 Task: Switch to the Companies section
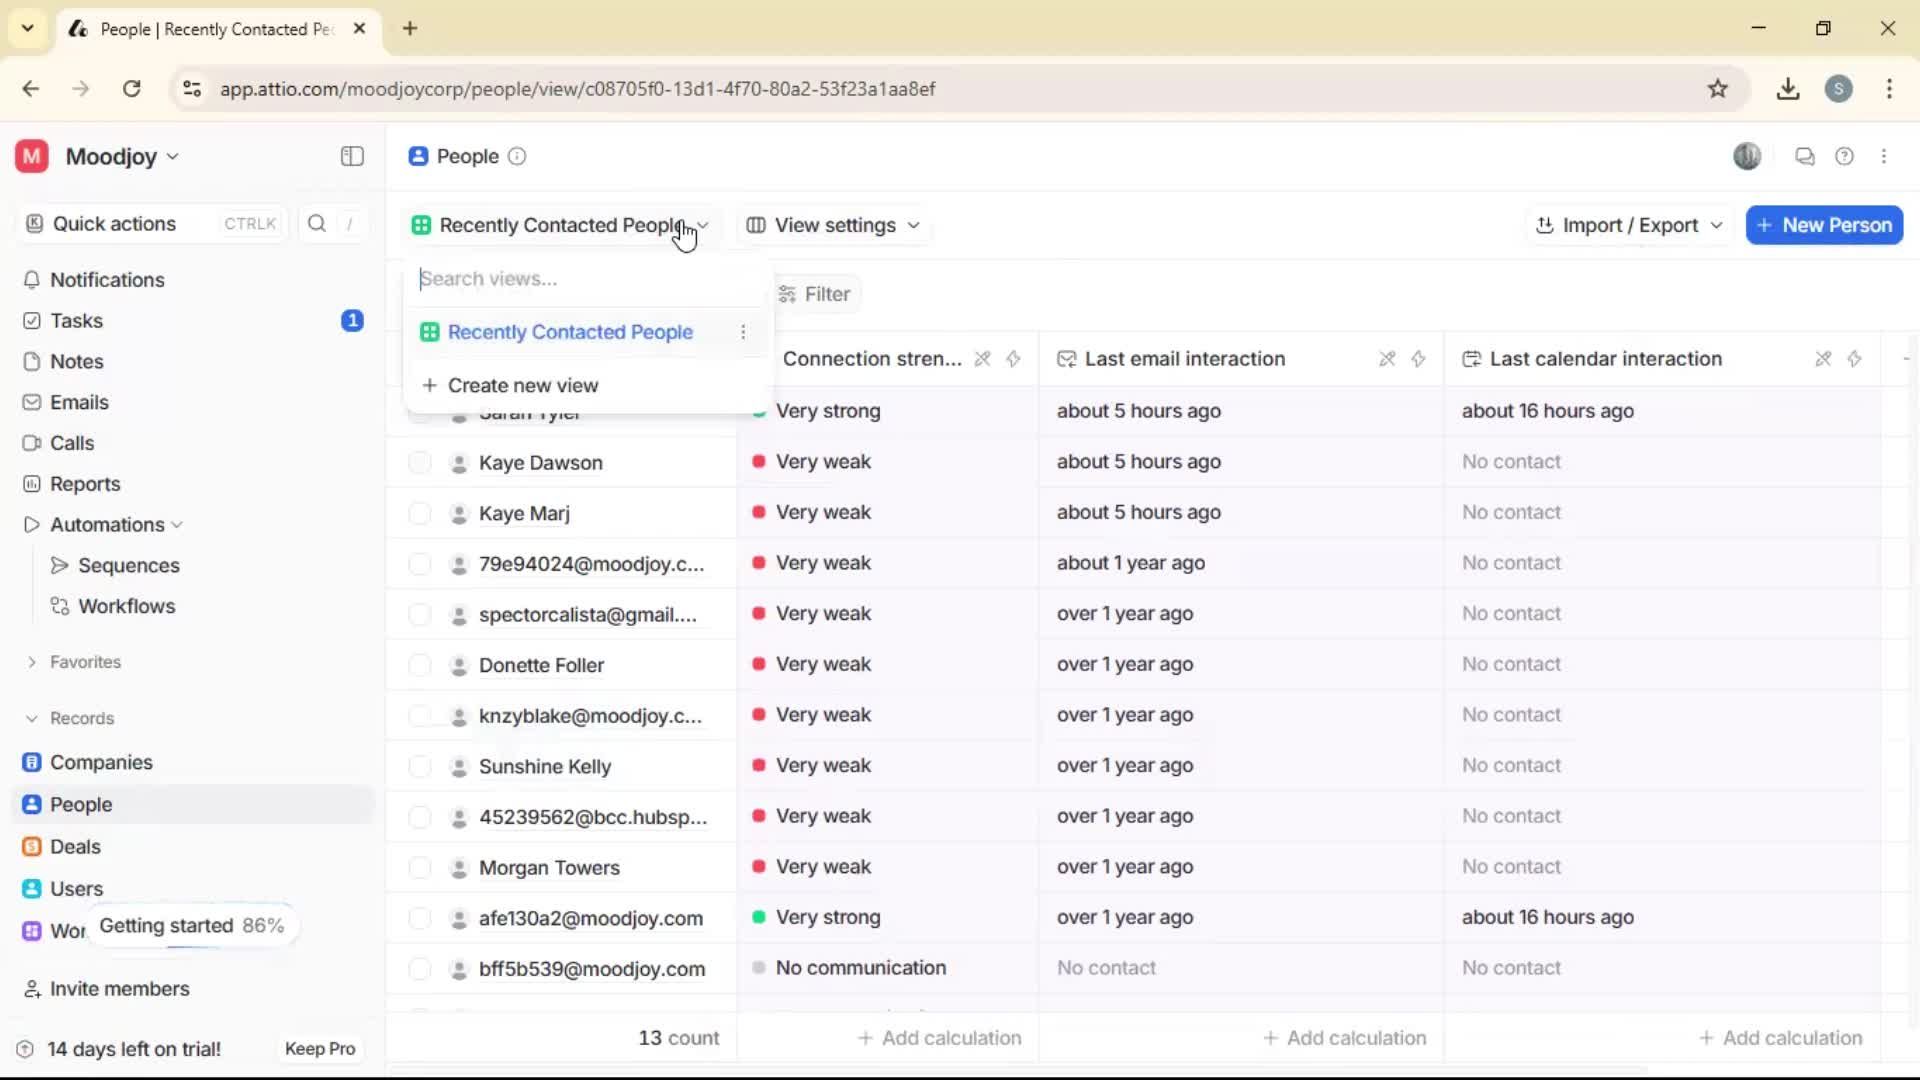pyautogui.click(x=100, y=761)
